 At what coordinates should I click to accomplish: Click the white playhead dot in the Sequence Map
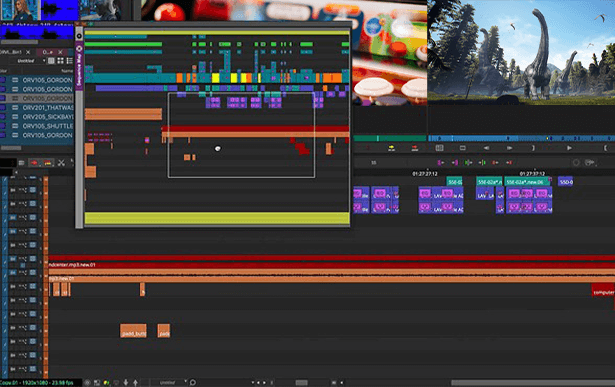coord(218,148)
